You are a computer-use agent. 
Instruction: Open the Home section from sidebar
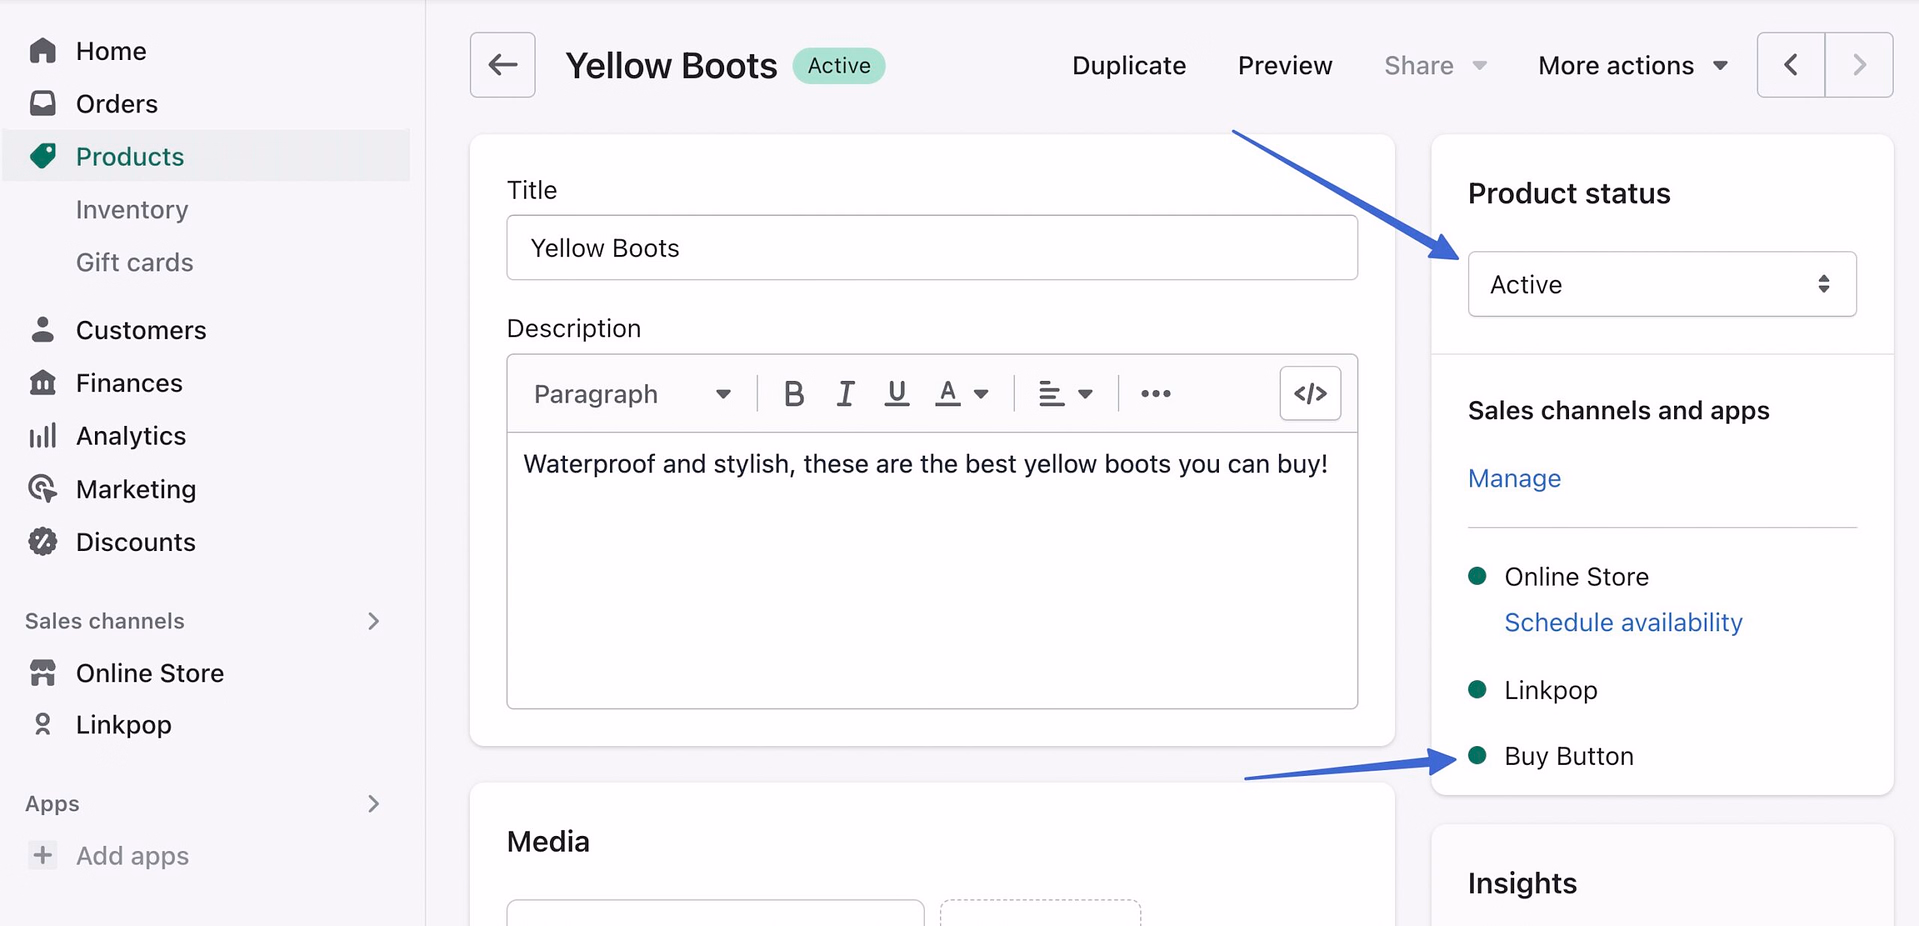click(110, 50)
